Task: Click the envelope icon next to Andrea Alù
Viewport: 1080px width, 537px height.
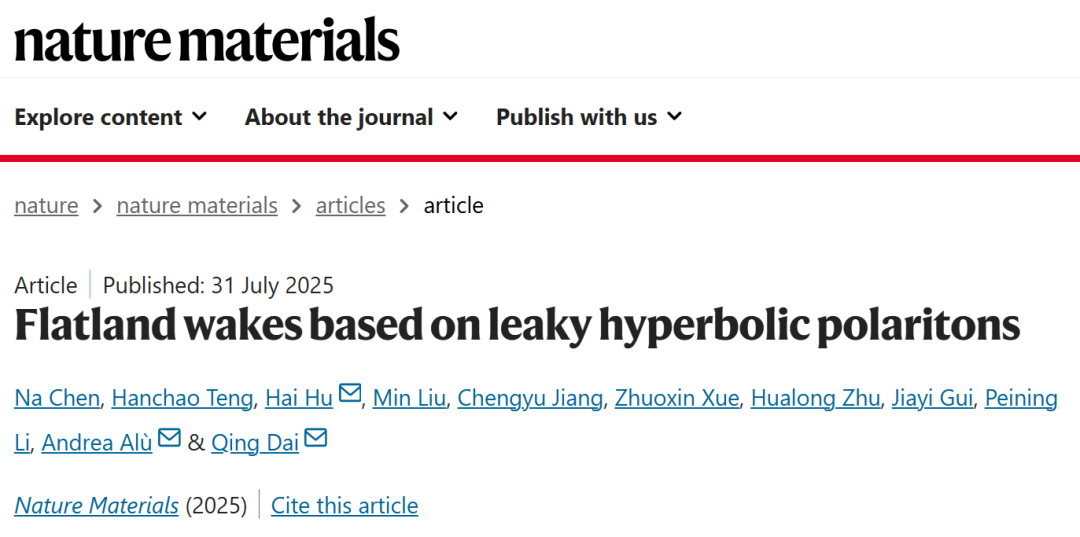Action: [x=169, y=439]
